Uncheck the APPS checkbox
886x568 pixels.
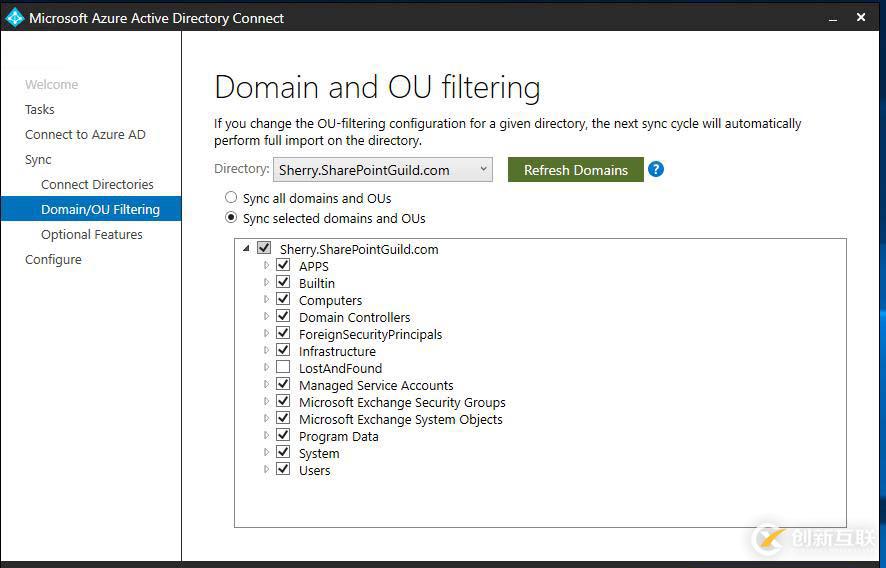click(283, 265)
